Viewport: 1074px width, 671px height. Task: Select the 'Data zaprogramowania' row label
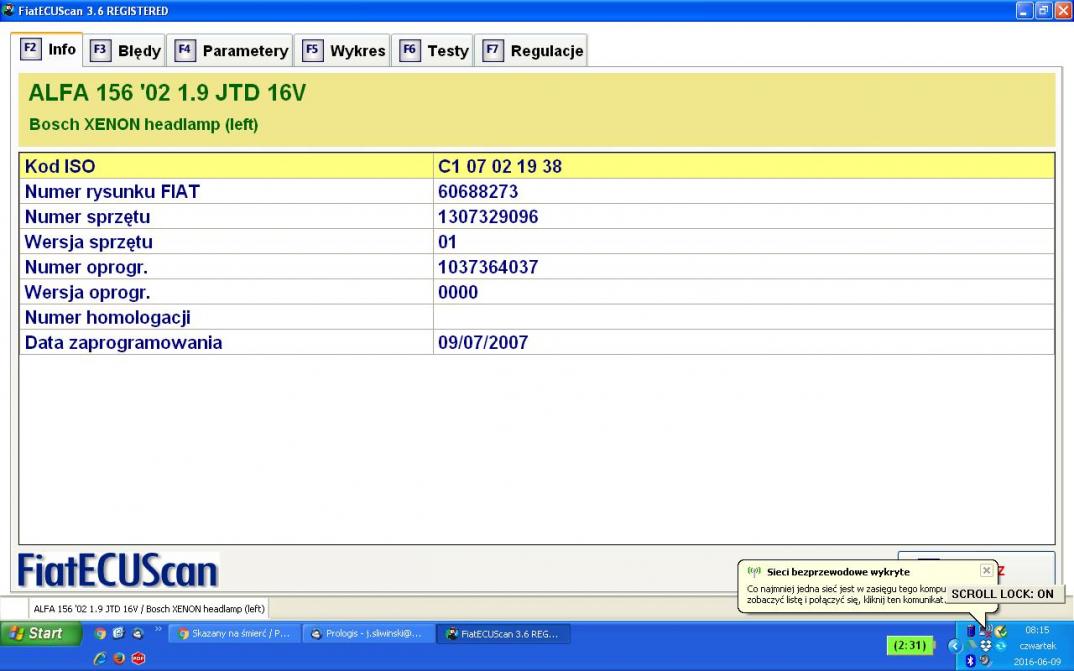pyautogui.click(x=123, y=343)
